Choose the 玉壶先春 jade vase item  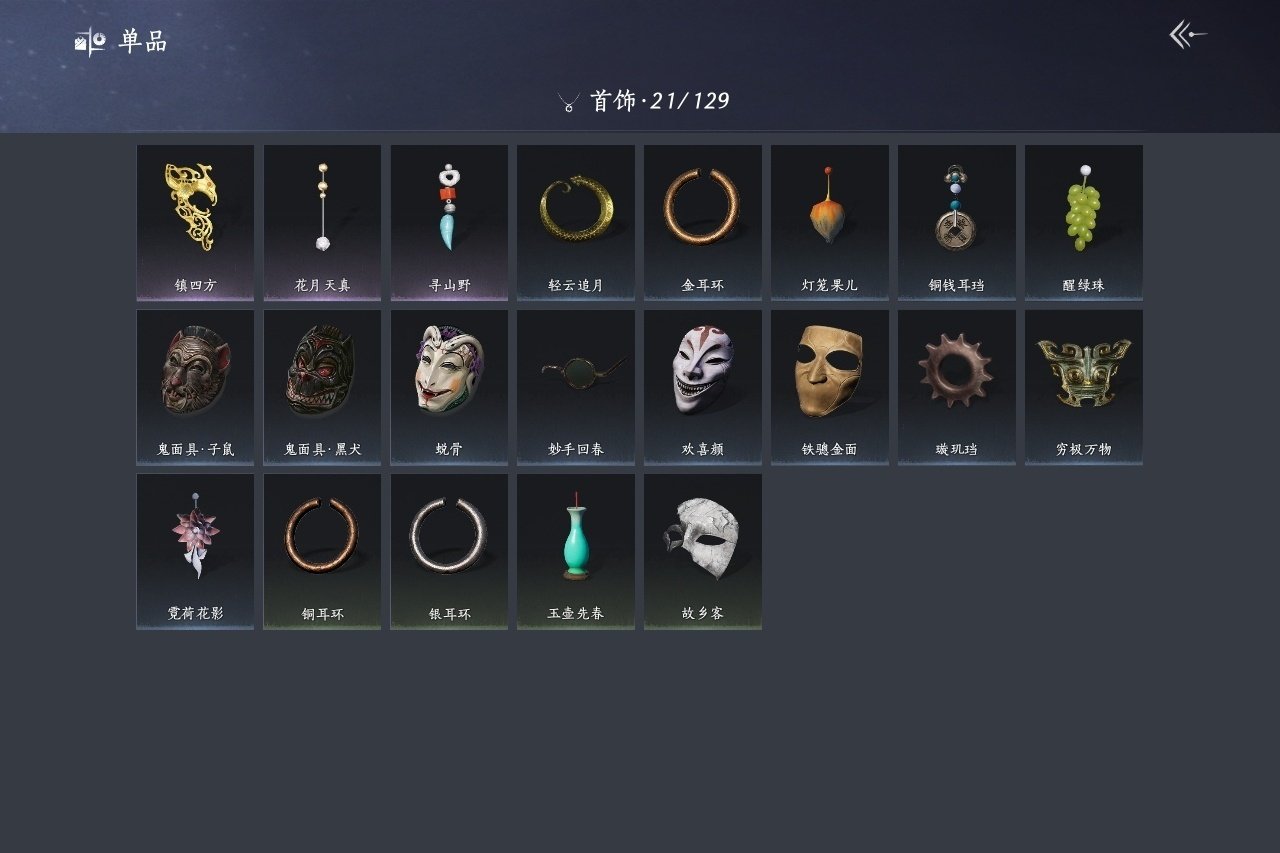[576, 552]
